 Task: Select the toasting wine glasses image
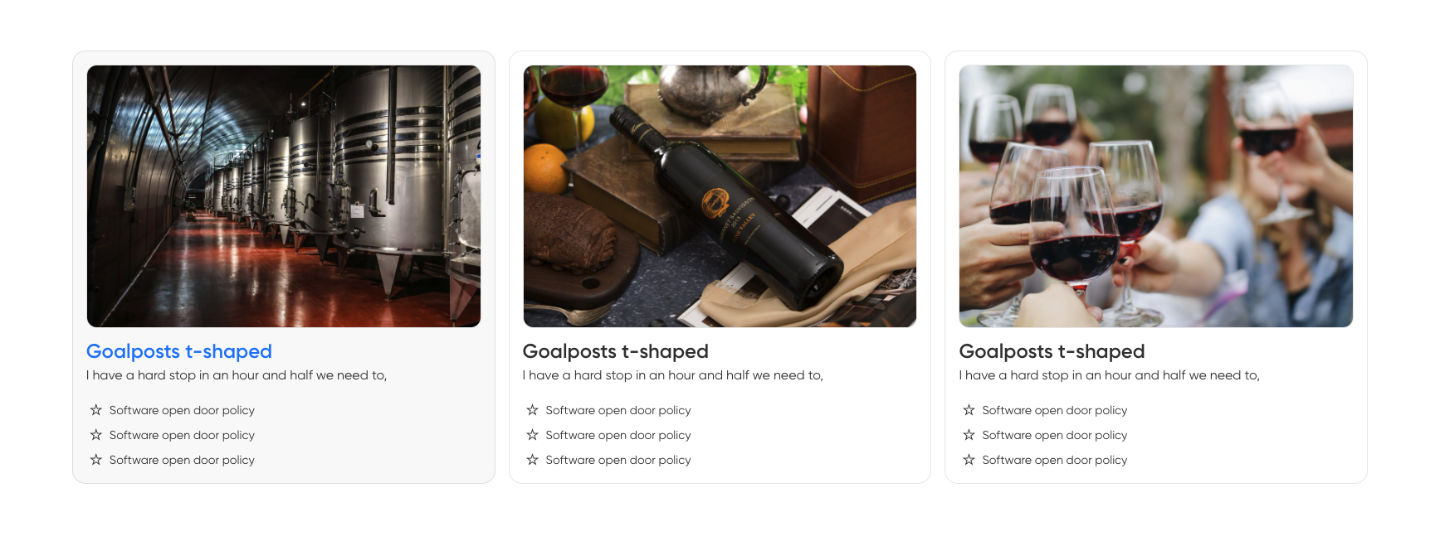click(1156, 196)
